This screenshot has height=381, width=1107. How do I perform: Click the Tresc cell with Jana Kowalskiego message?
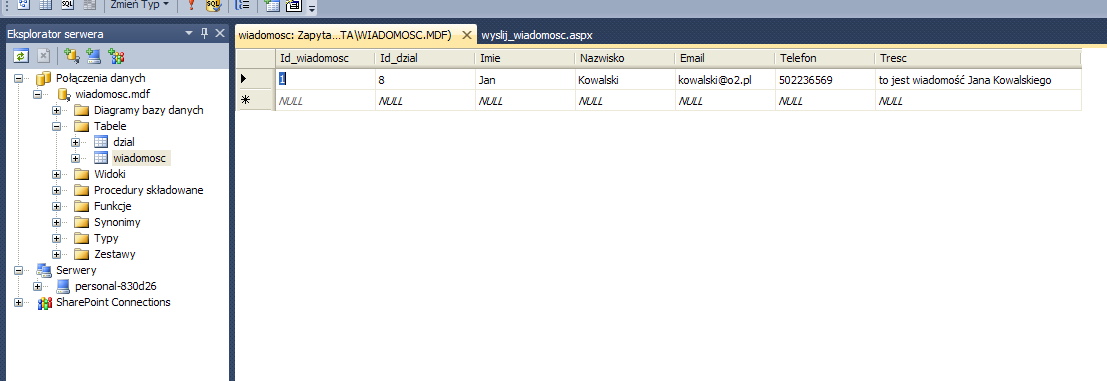[x=979, y=80]
